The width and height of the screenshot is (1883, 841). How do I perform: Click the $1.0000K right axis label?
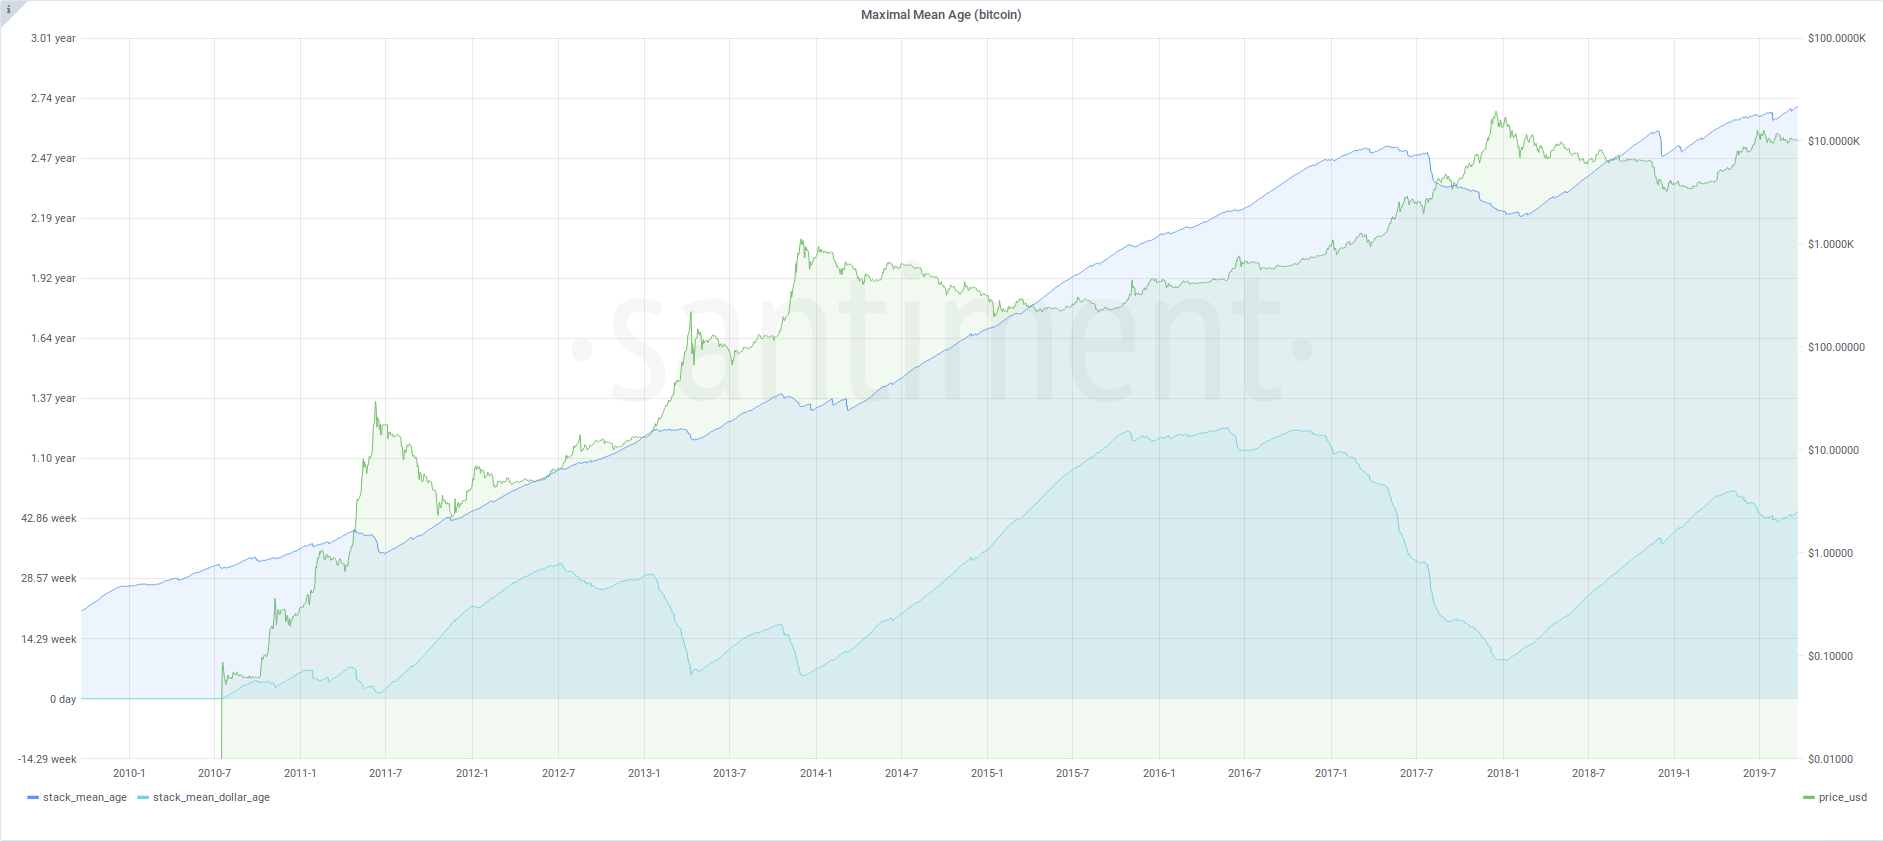point(1830,245)
